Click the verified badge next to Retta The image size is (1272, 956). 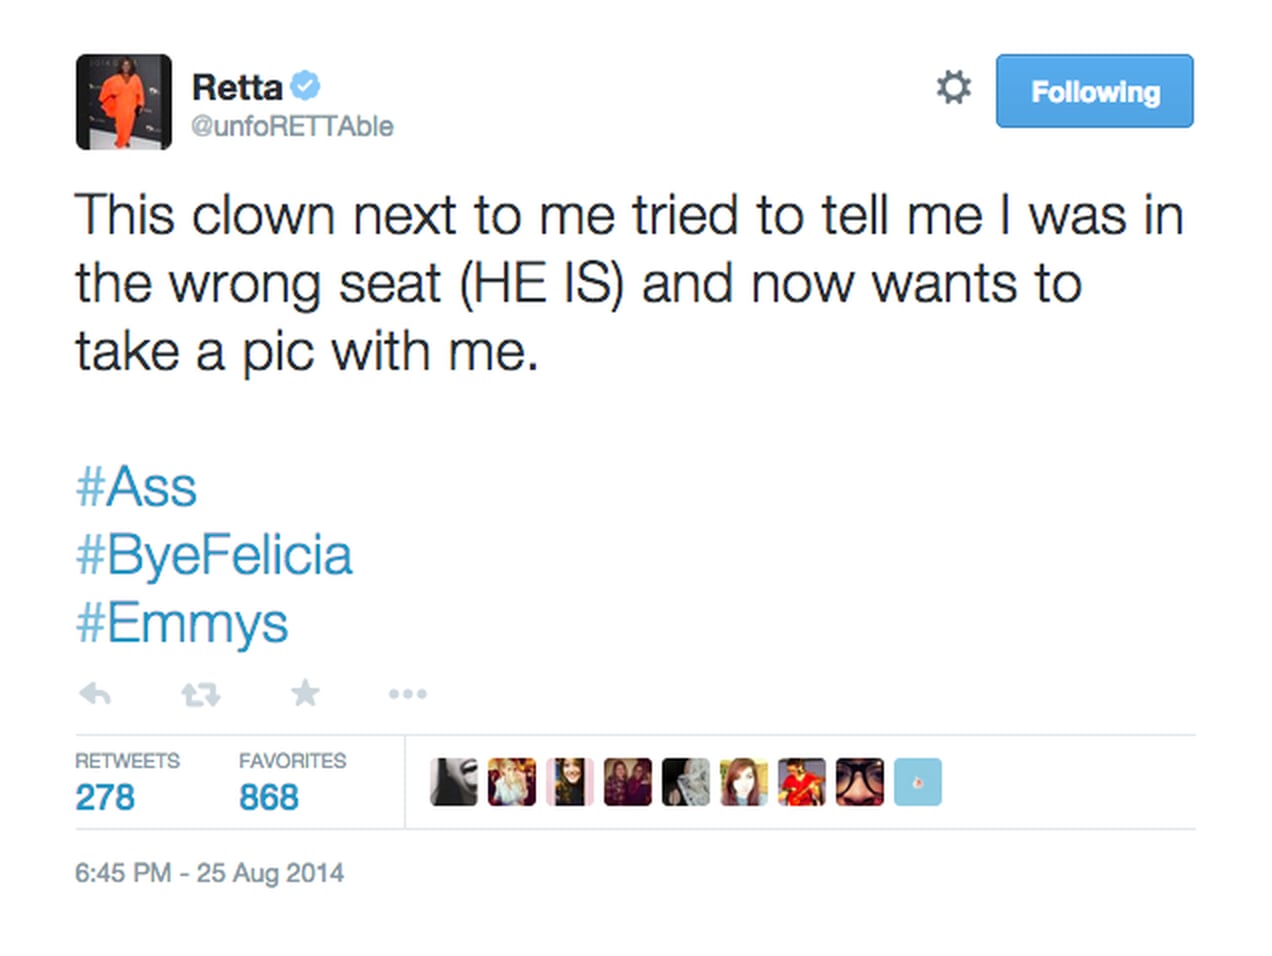(305, 86)
